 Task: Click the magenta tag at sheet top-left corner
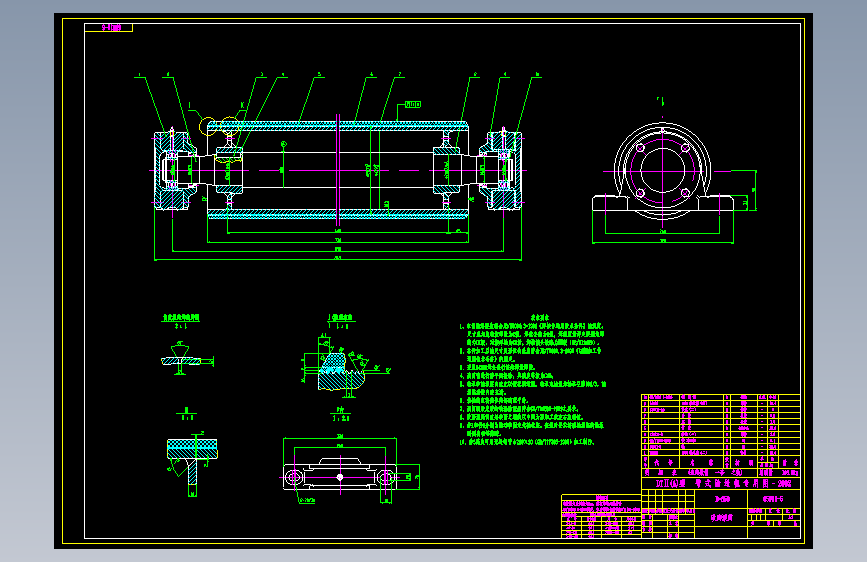click(x=108, y=27)
